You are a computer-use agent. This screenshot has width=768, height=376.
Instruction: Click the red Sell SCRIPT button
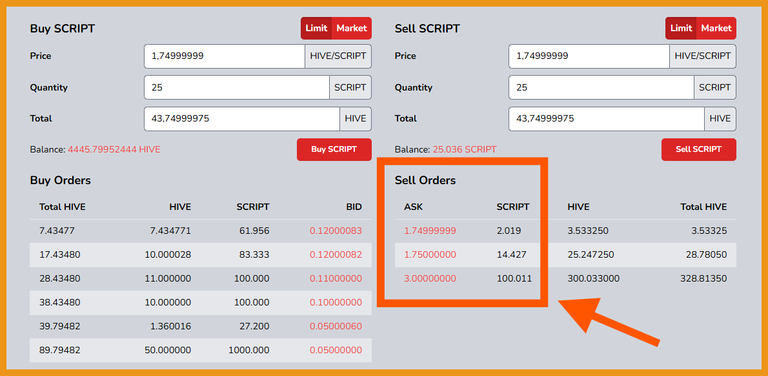(x=698, y=149)
